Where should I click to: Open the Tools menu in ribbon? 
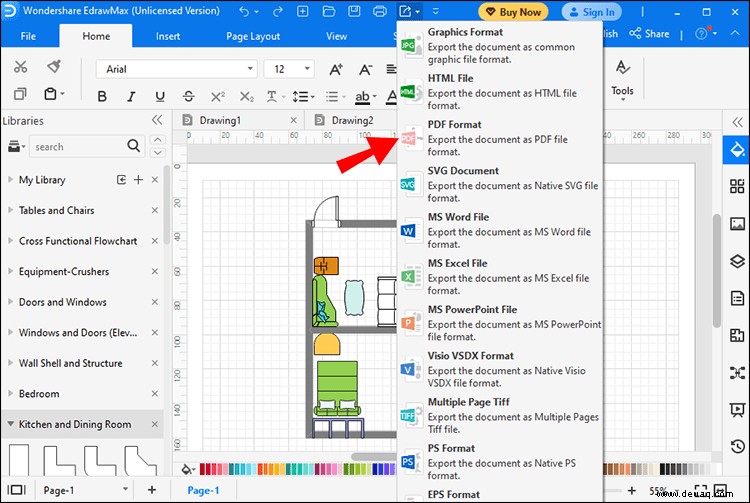622,80
